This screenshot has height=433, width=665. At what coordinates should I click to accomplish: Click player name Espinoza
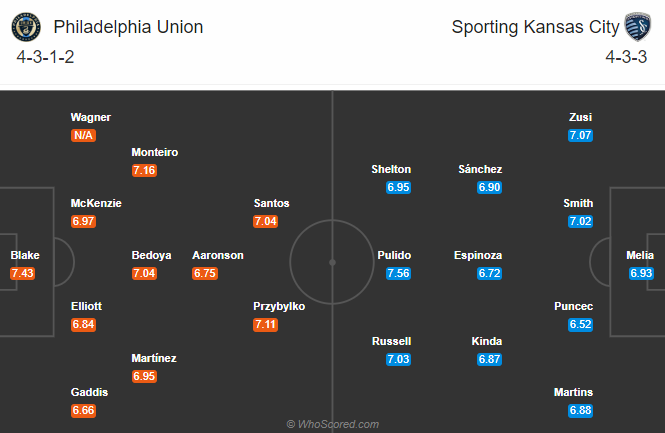(478, 255)
